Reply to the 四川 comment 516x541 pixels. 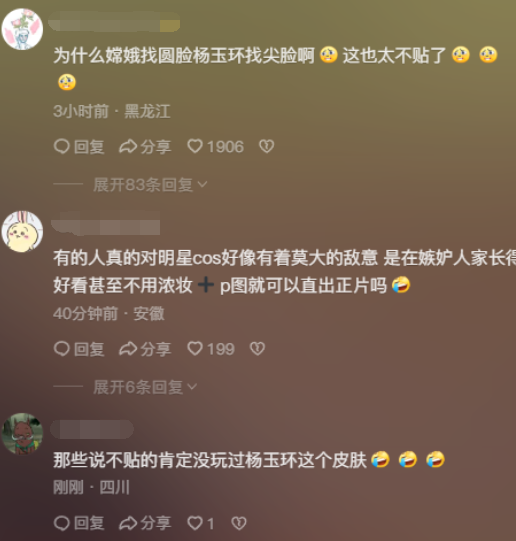79,523
